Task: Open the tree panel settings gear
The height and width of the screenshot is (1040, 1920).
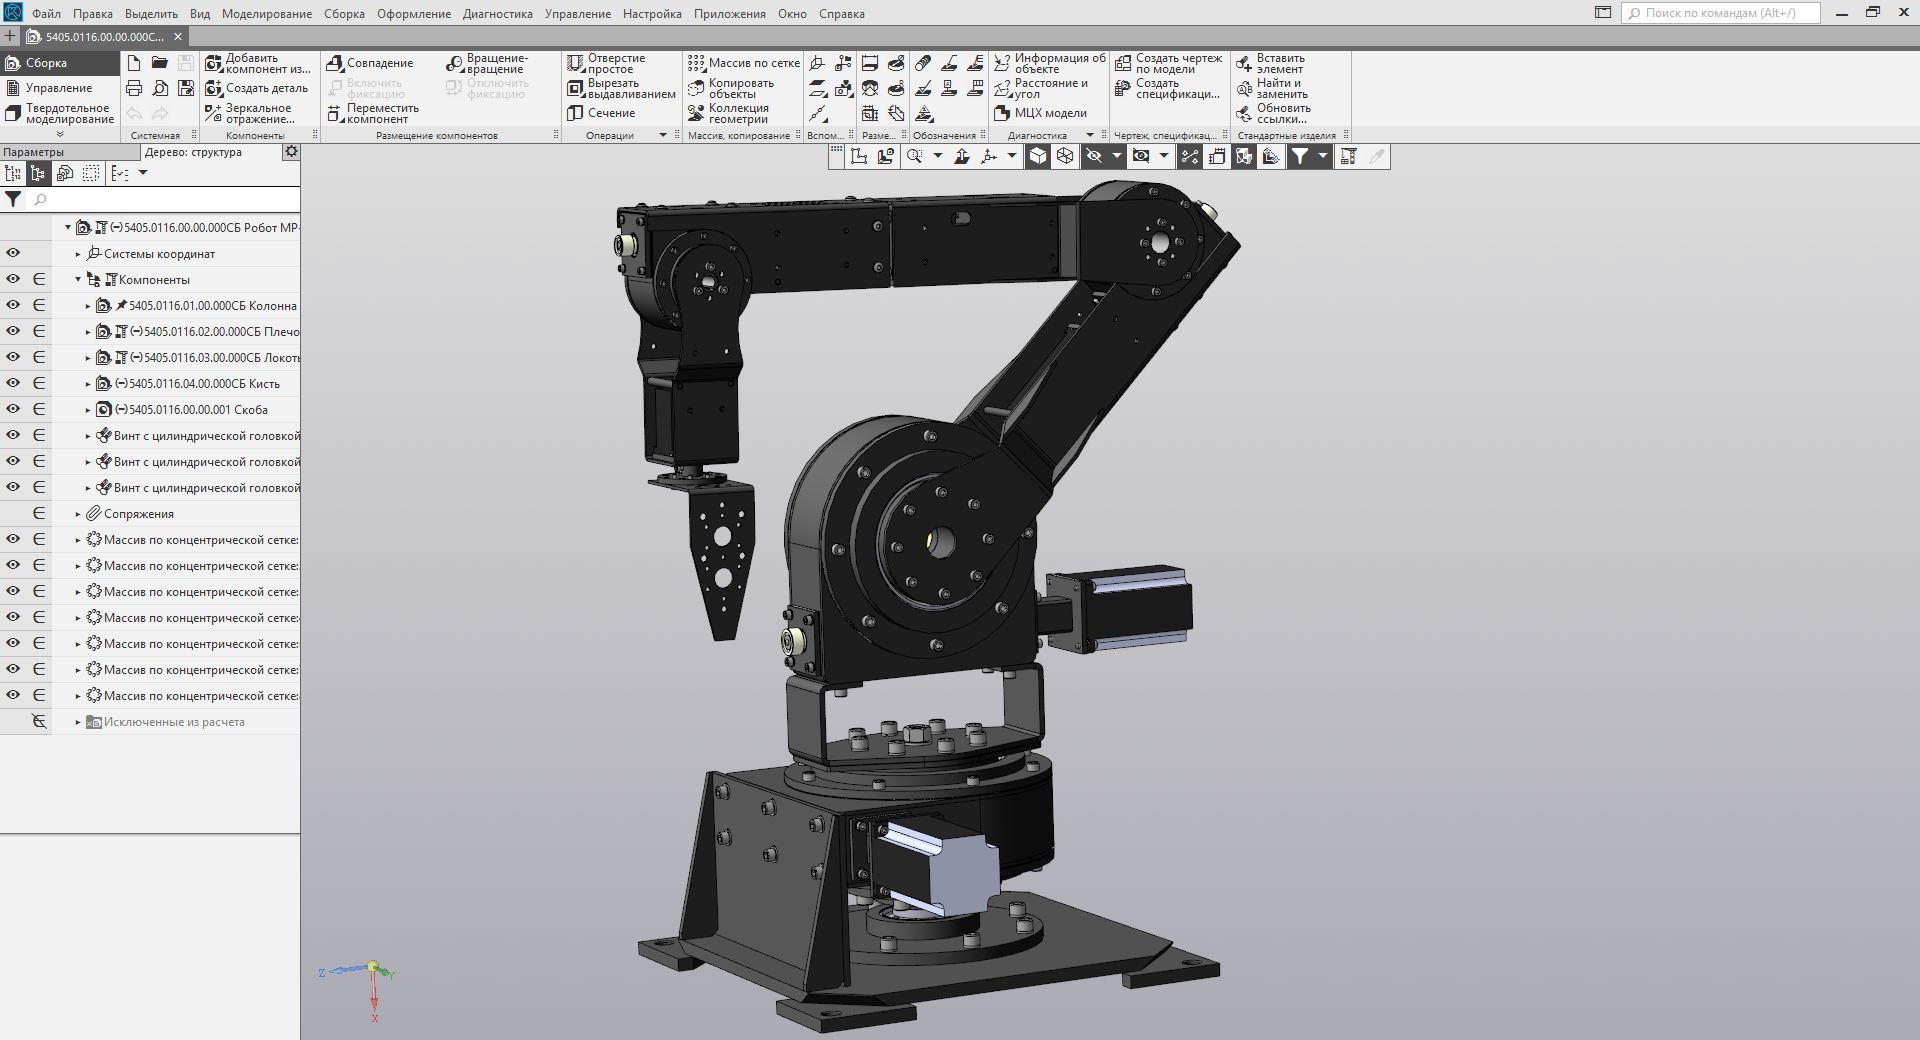Action: point(291,152)
